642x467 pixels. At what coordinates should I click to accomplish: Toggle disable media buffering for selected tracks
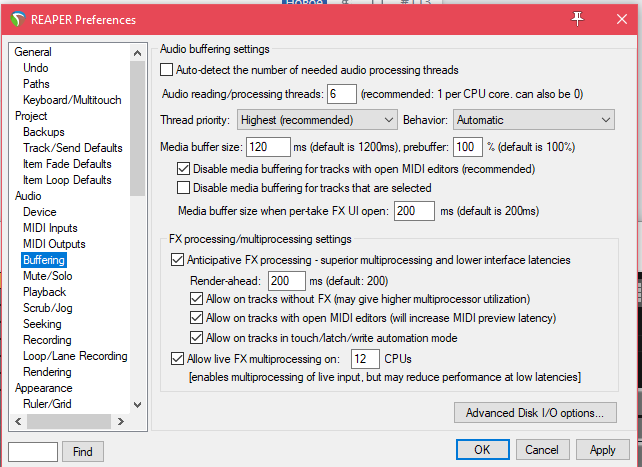[x=183, y=188]
